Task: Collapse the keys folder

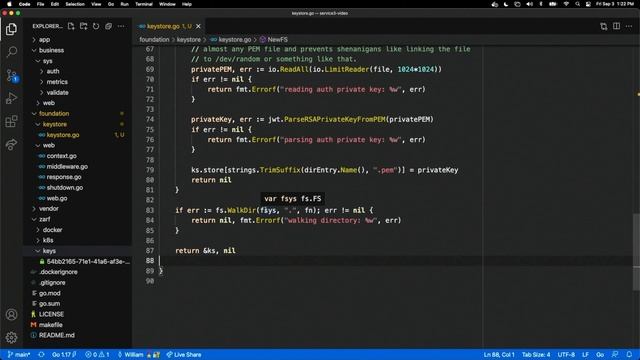Action: coord(49,251)
